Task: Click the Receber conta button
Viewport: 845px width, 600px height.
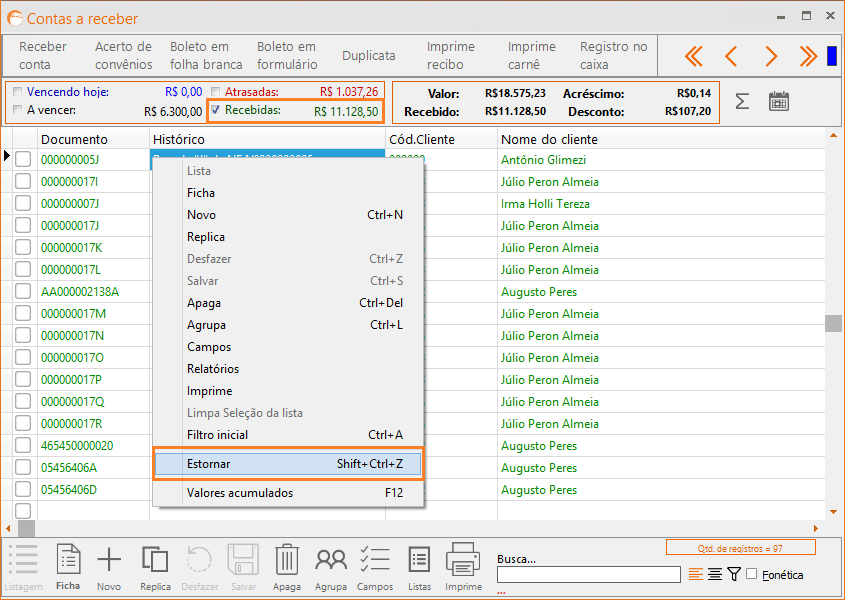Action: (x=44, y=56)
